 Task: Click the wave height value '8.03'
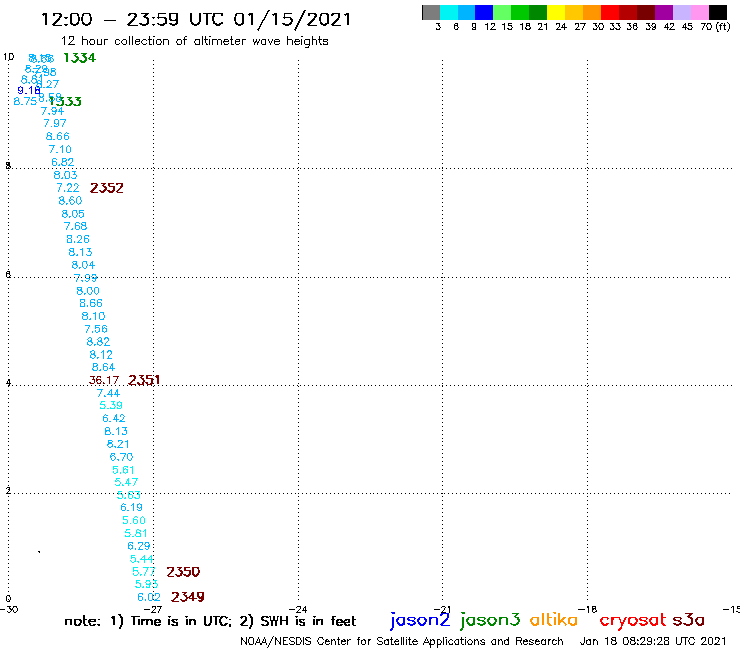pyautogui.click(x=65, y=175)
